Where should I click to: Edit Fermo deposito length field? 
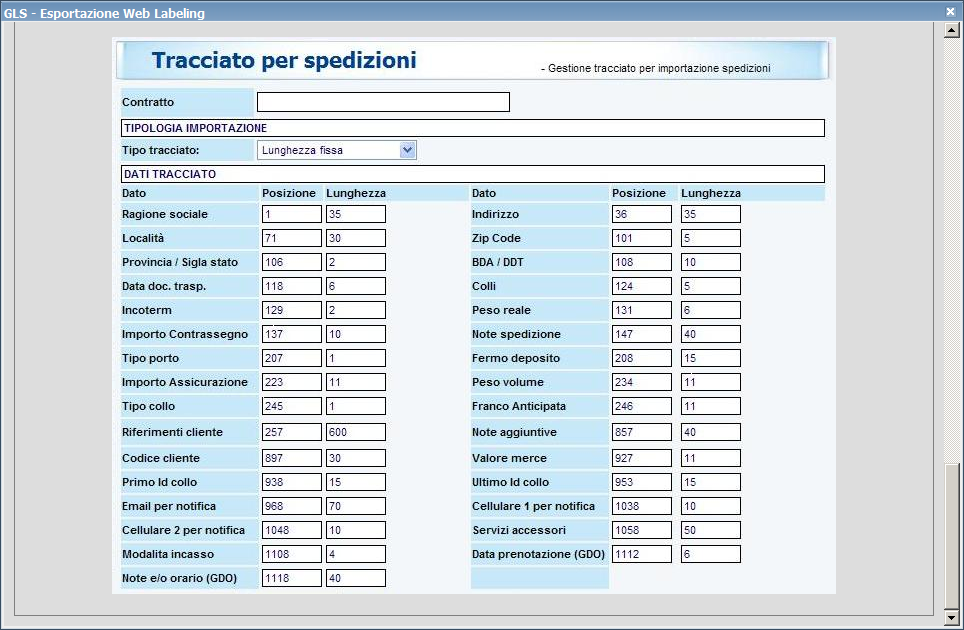[711, 358]
